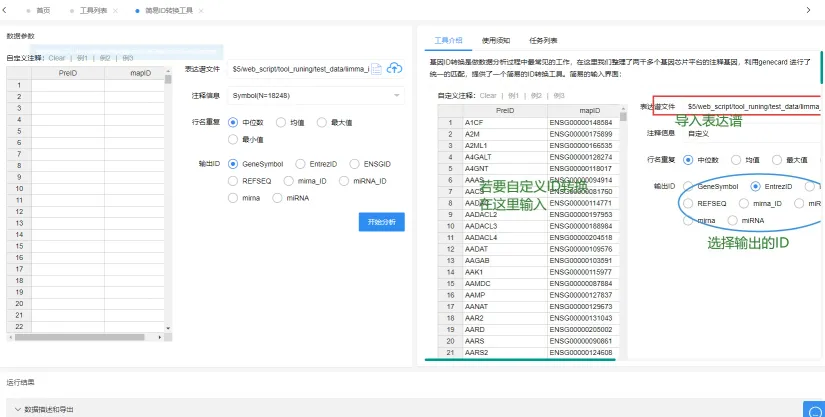Choose the ENSGID output option in the left form

[355, 163]
